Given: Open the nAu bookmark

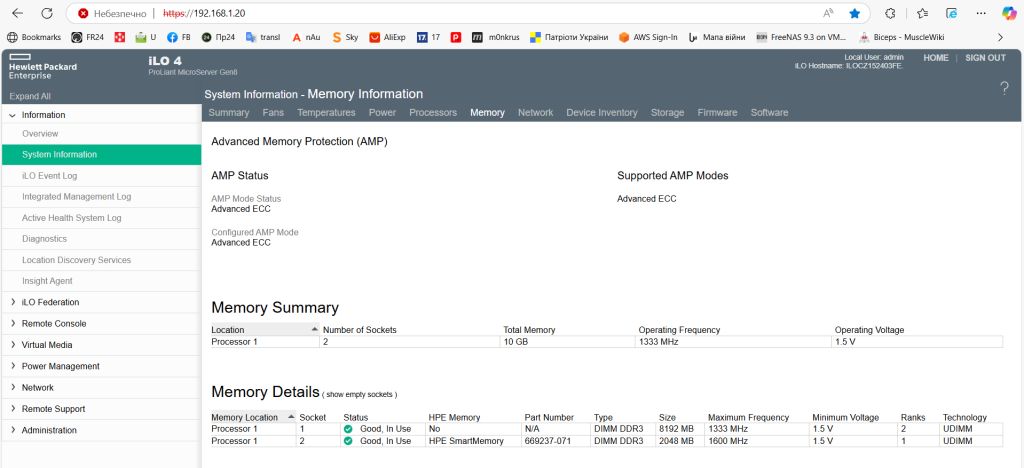Looking at the screenshot, I should pyautogui.click(x=306, y=37).
